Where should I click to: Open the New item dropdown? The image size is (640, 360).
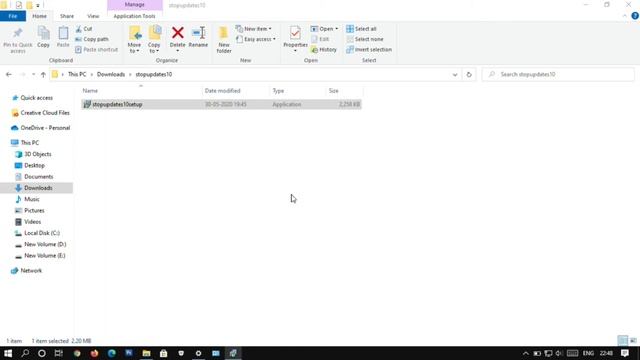pyautogui.click(x=253, y=29)
